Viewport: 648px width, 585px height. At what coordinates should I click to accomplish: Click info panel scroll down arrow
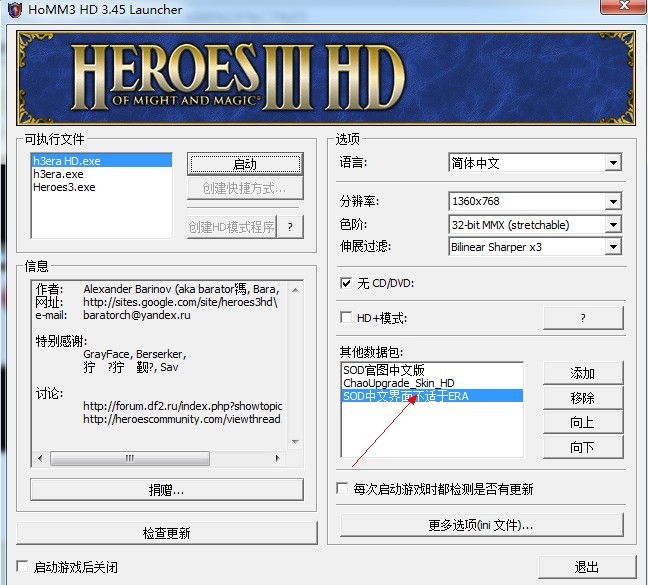(x=295, y=442)
